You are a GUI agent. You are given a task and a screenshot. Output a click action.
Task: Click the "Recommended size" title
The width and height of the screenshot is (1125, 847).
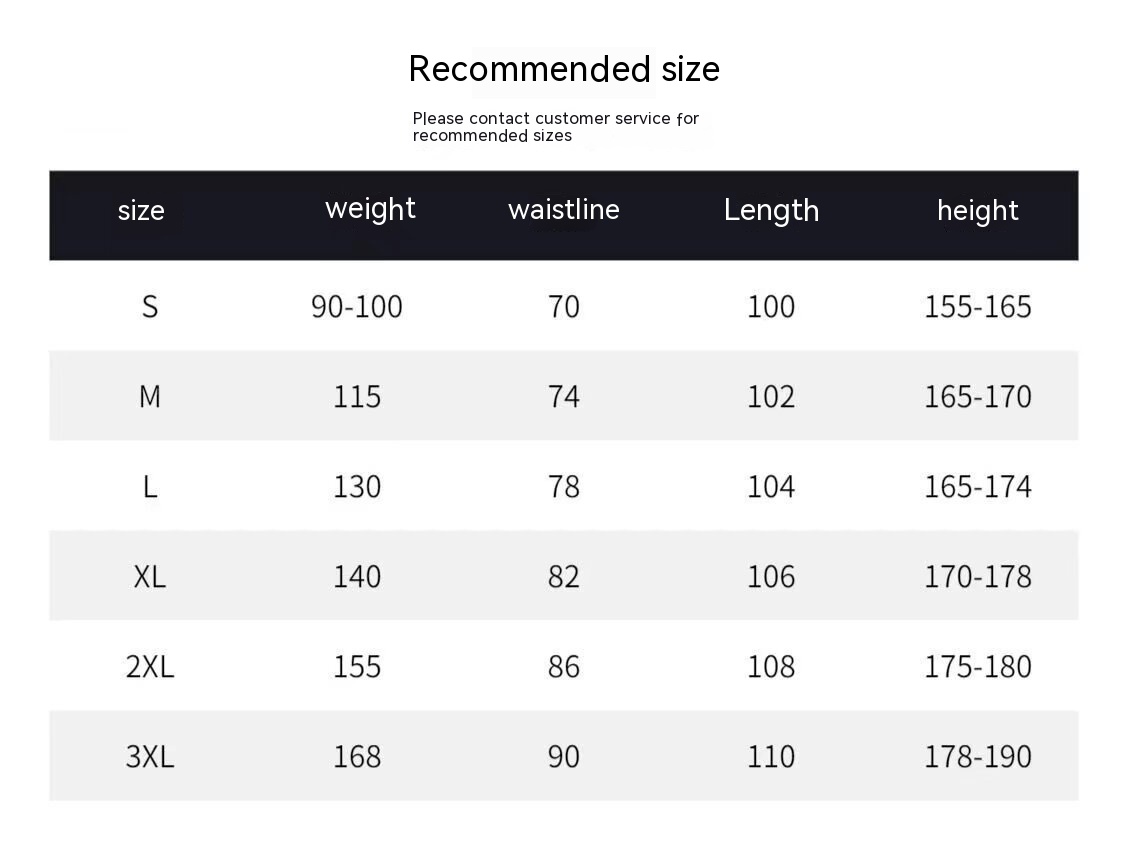pyautogui.click(x=564, y=69)
